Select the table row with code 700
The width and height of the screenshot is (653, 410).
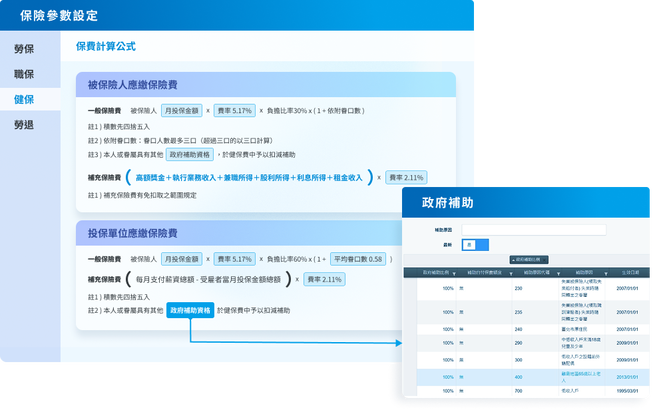click(533, 391)
